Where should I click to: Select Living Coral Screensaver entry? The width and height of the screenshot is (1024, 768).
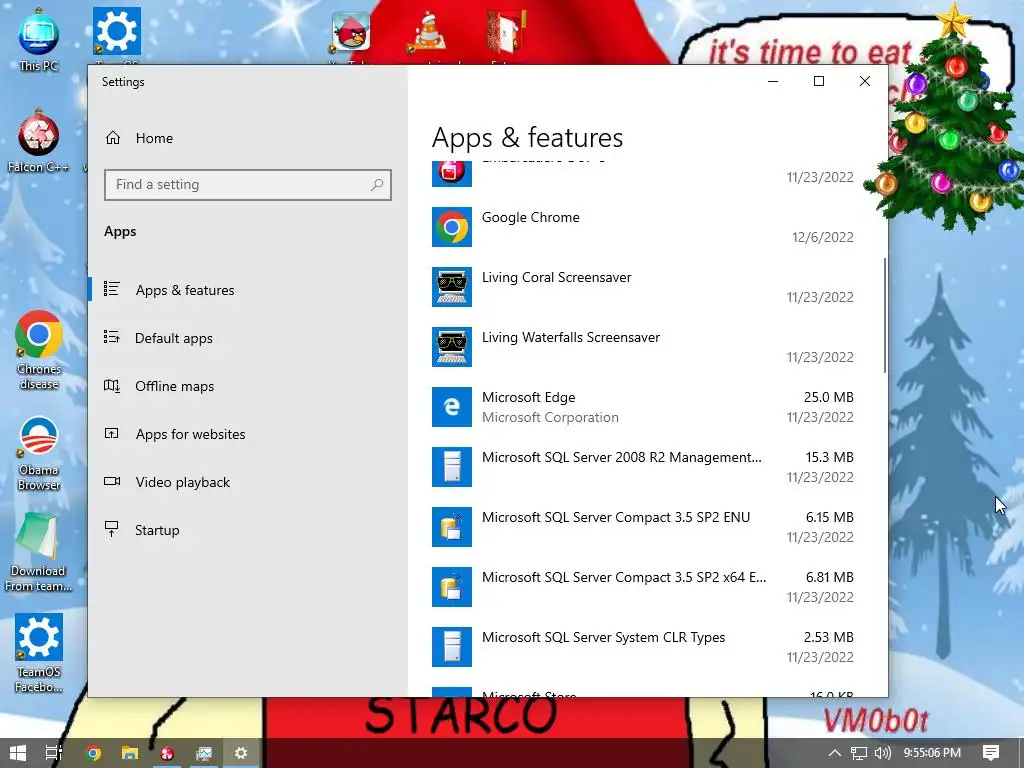tap(643, 287)
